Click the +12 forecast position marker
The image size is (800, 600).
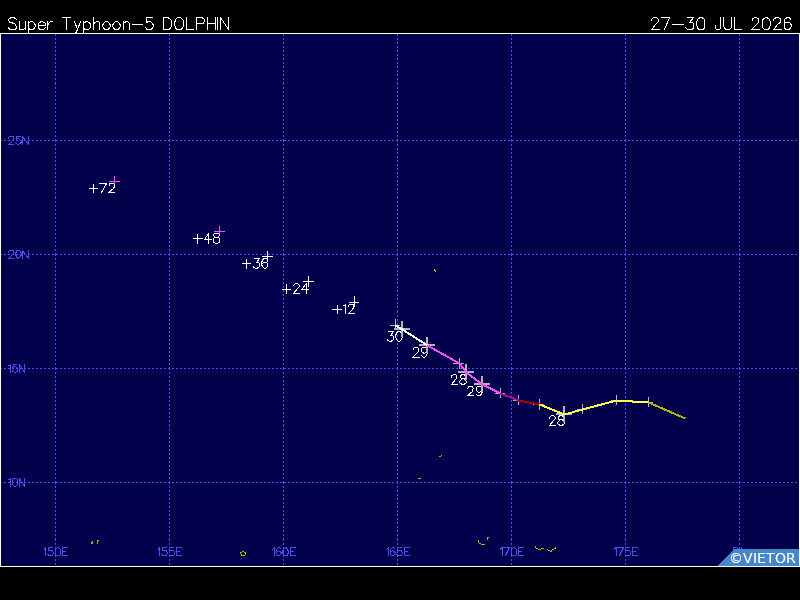[x=354, y=302]
